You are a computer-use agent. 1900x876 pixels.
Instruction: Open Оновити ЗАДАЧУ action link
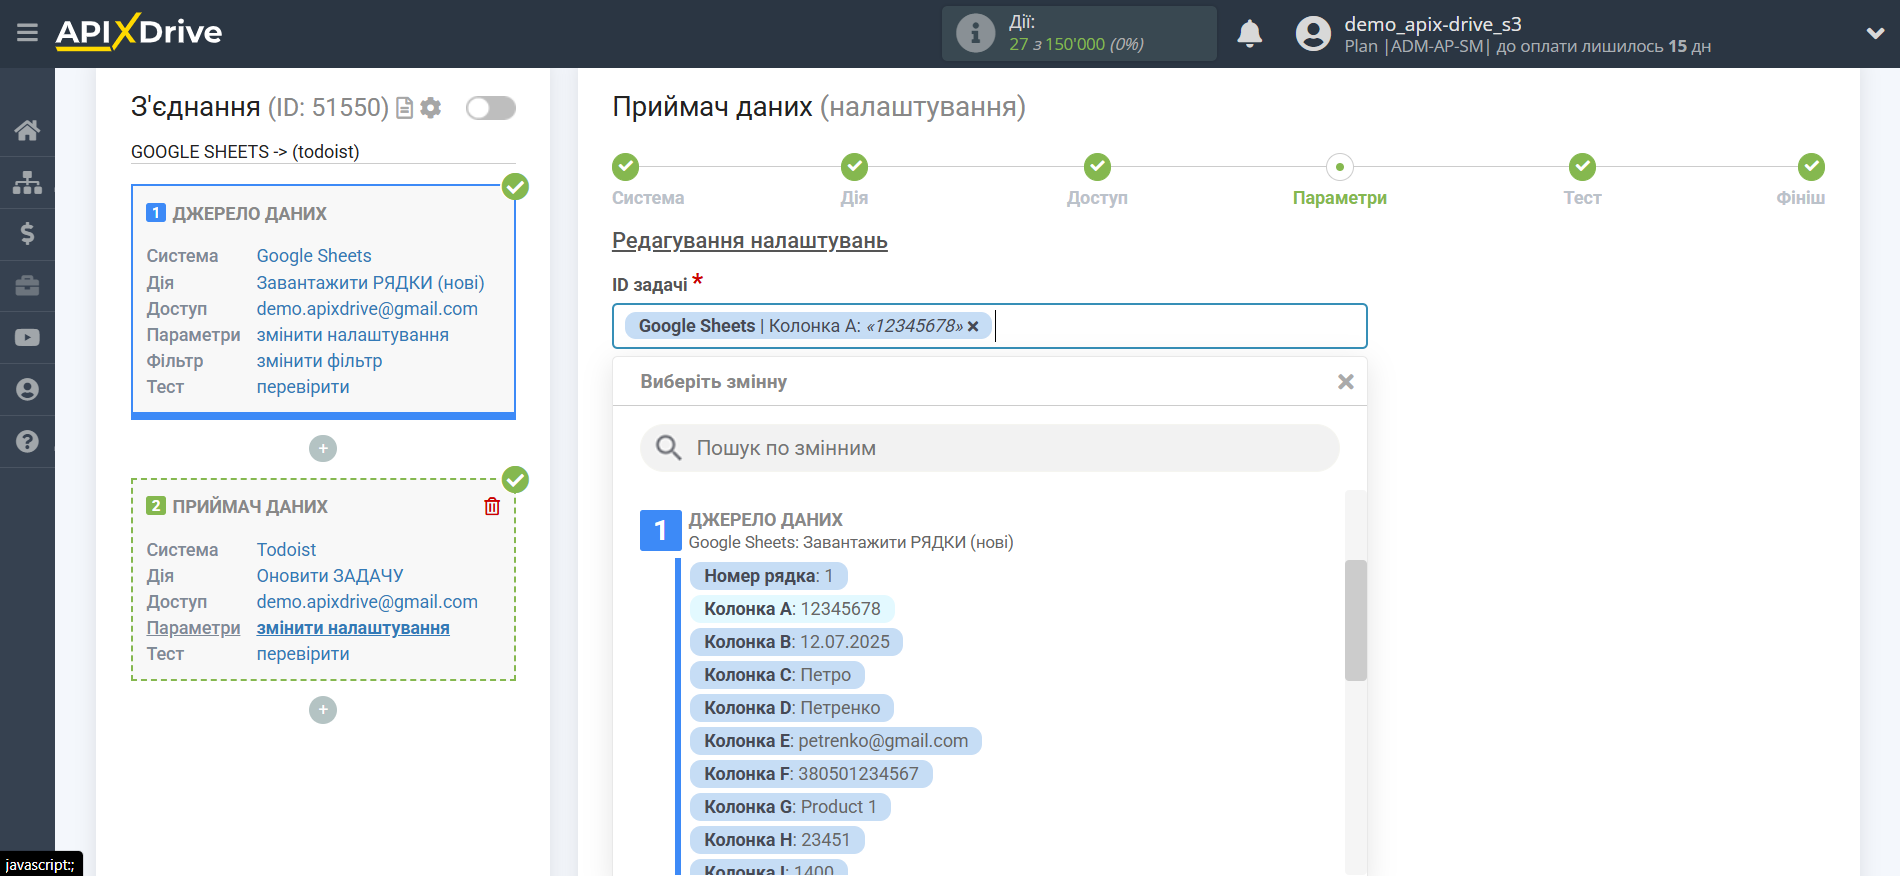pos(330,576)
